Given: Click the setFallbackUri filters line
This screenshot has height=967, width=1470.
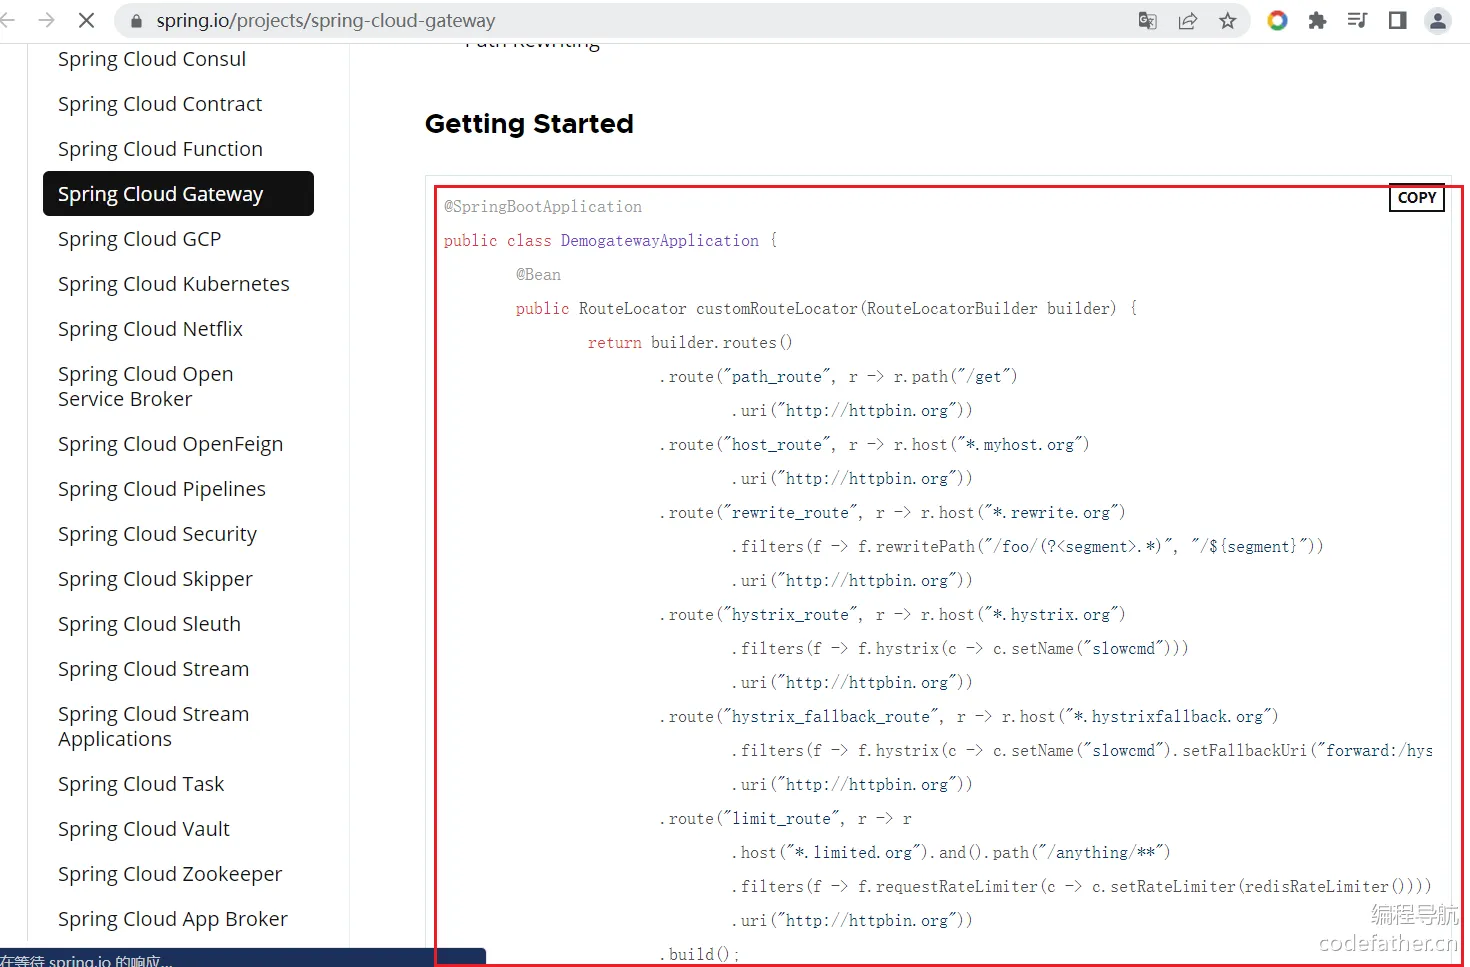Looking at the screenshot, I should (x=1082, y=751).
